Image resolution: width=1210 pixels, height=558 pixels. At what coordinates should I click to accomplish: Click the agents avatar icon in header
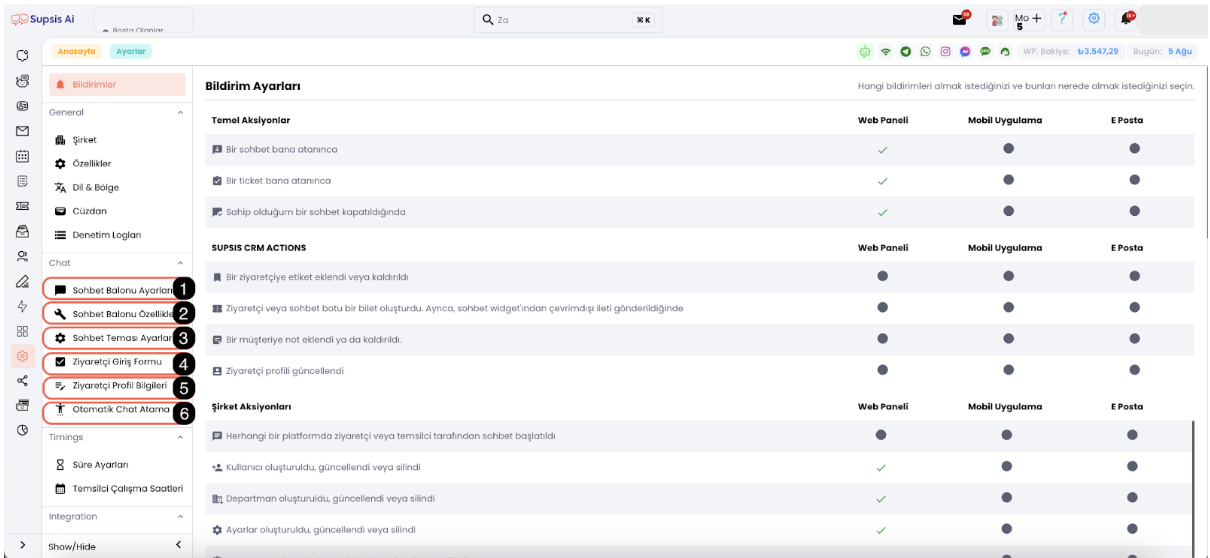pyautogui.click(x=996, y=20)
